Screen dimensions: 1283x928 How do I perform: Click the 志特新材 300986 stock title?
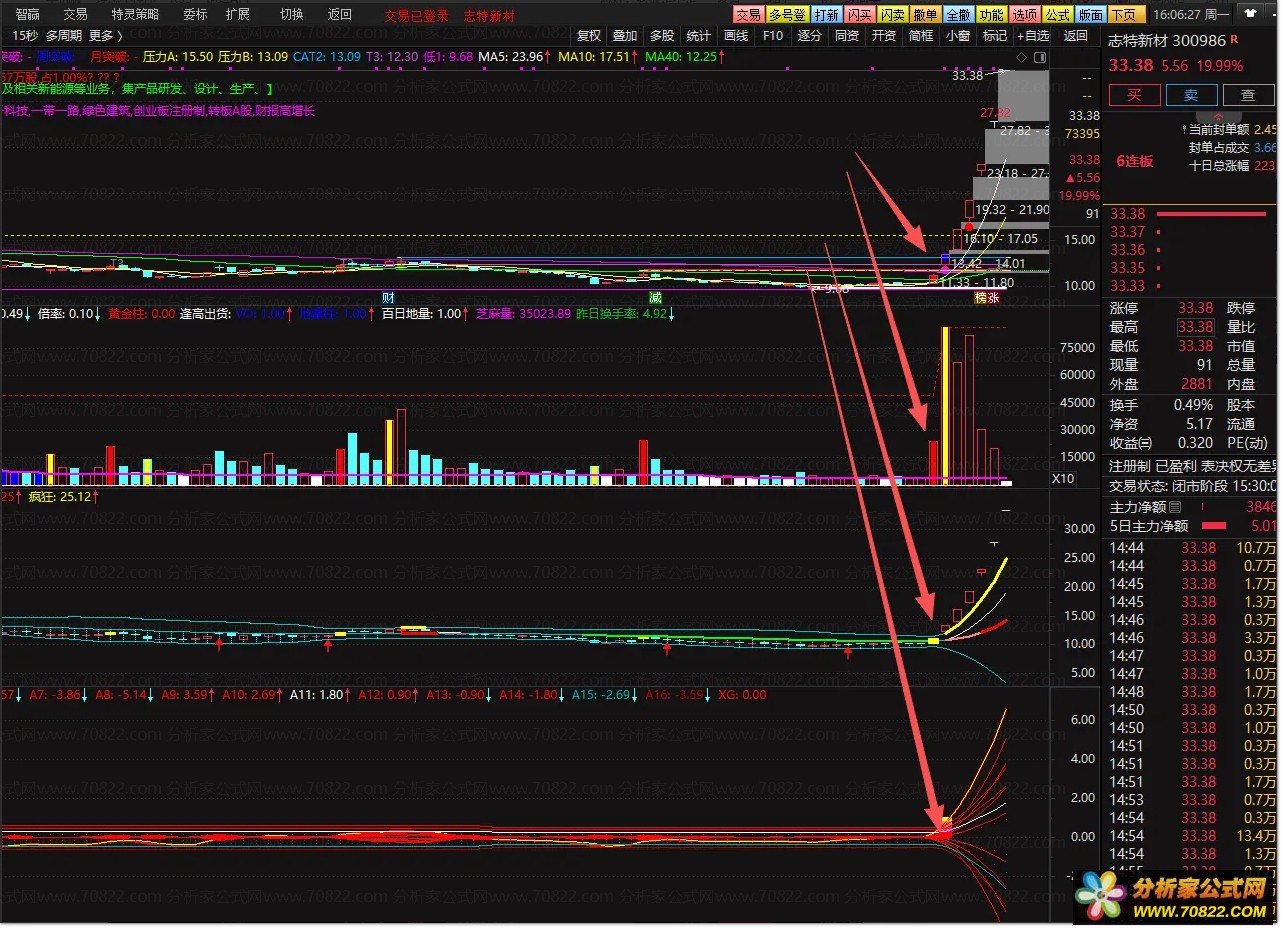click(x=1166, y=41)
